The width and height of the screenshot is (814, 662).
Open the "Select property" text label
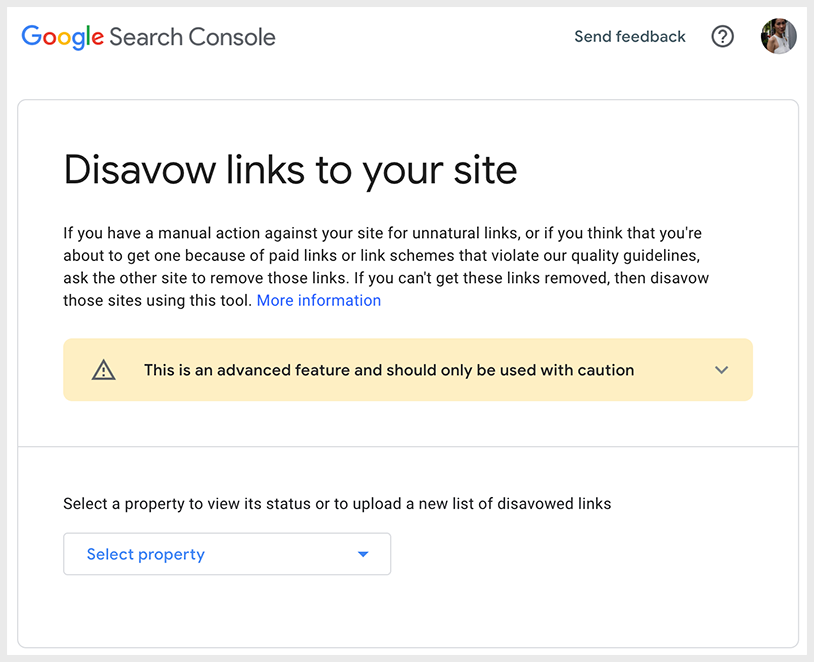click(146, 554)
